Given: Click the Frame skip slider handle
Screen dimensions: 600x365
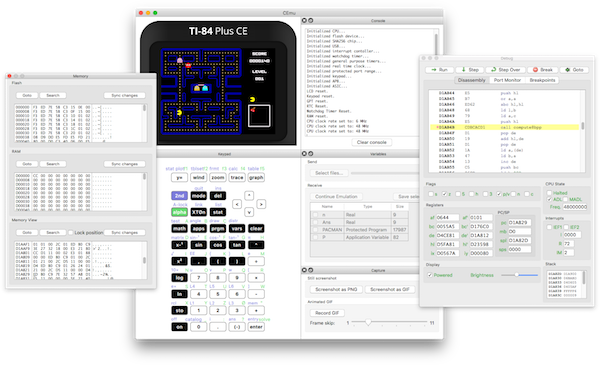Looking at the screenshot, I should tap(368, 323).
